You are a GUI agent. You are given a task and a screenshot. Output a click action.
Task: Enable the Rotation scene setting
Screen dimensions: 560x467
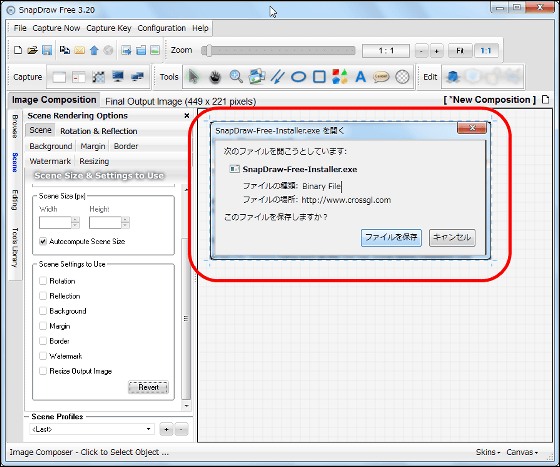(x=43, y=281)
